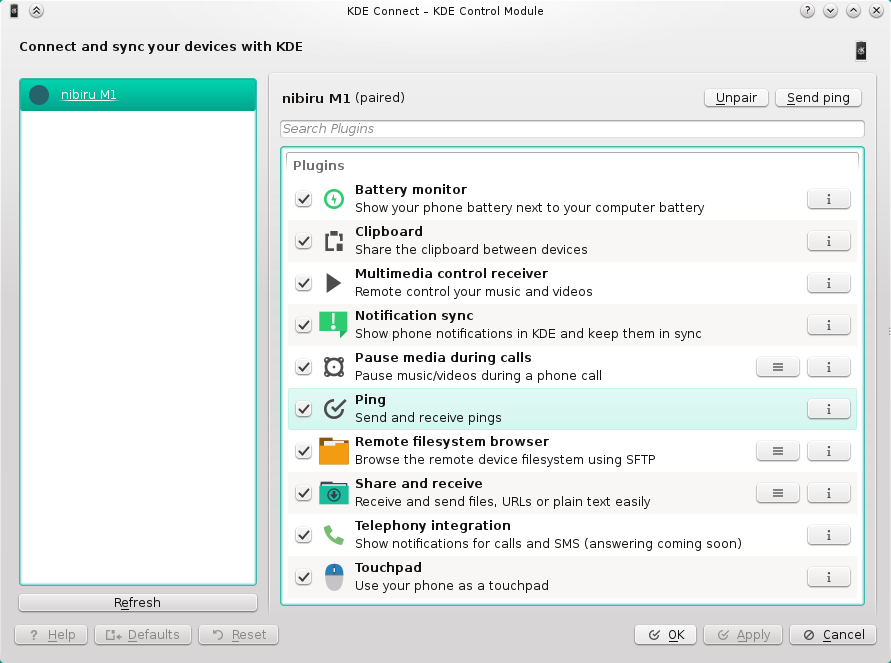
Task: Click the keep-above arrows button in title bar
Action: [36, 11]
